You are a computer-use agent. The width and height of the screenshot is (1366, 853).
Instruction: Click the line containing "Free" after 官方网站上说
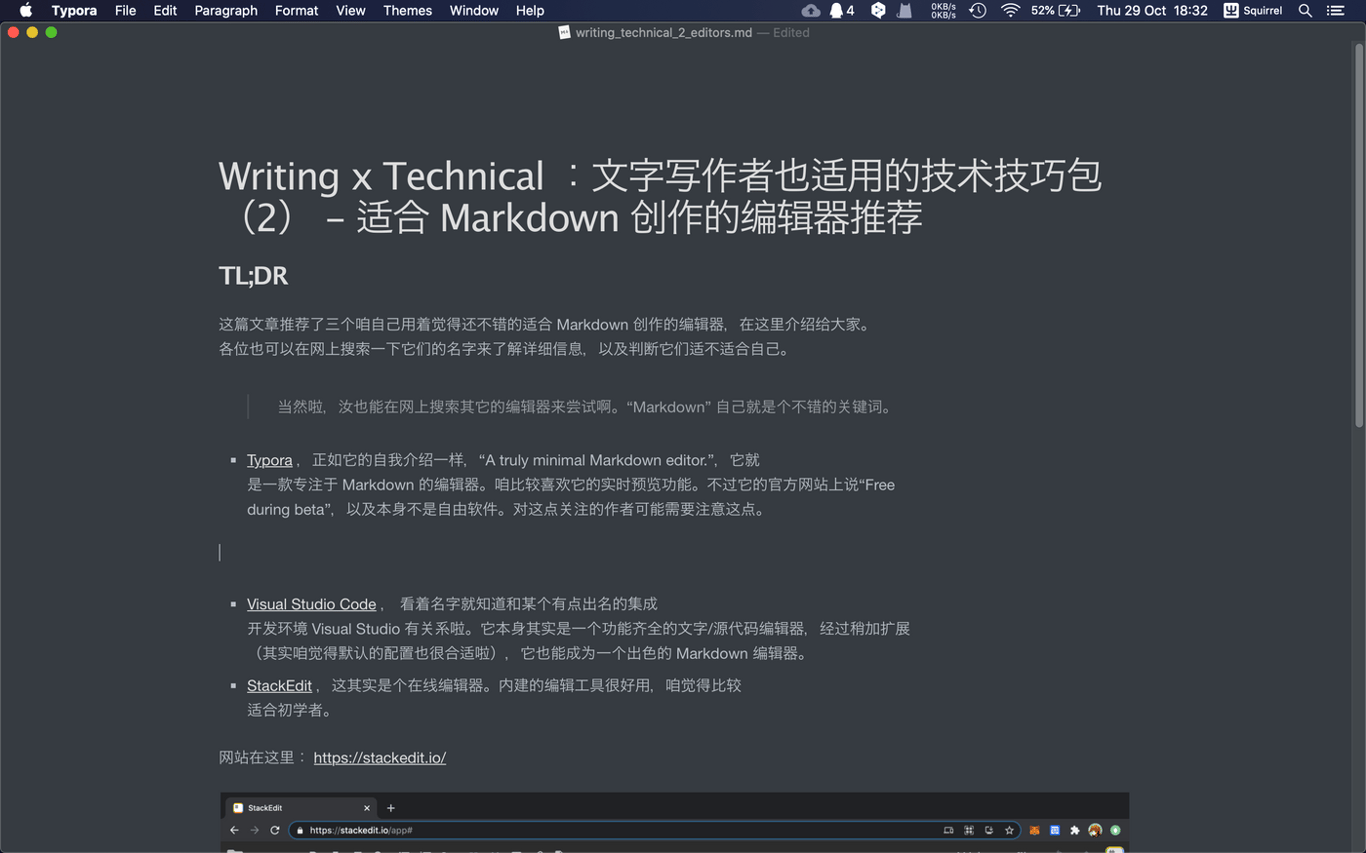571,484
